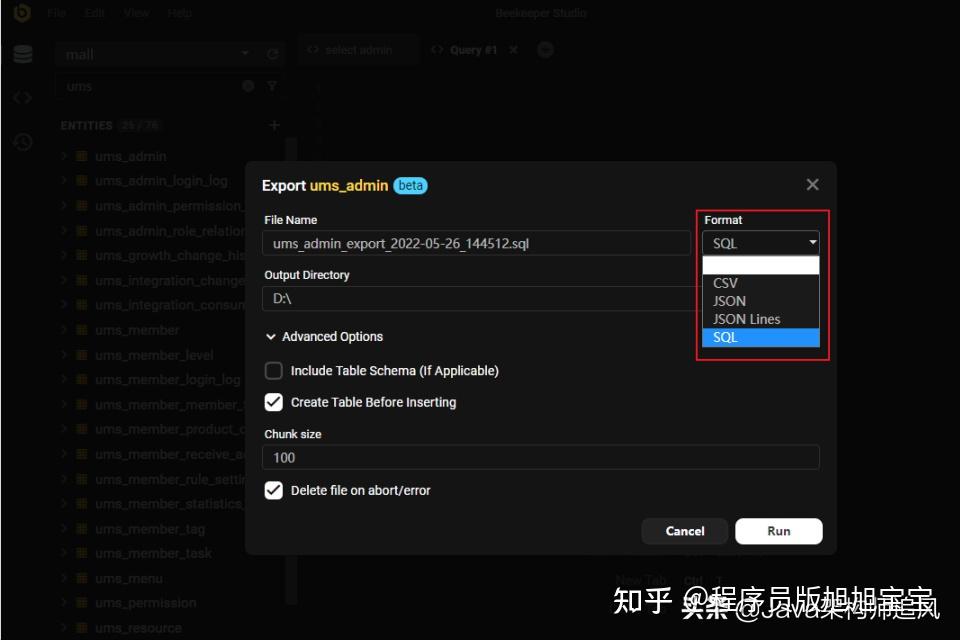
Task: Click table icon beside ums_admin
Action: tap(81, 156)
